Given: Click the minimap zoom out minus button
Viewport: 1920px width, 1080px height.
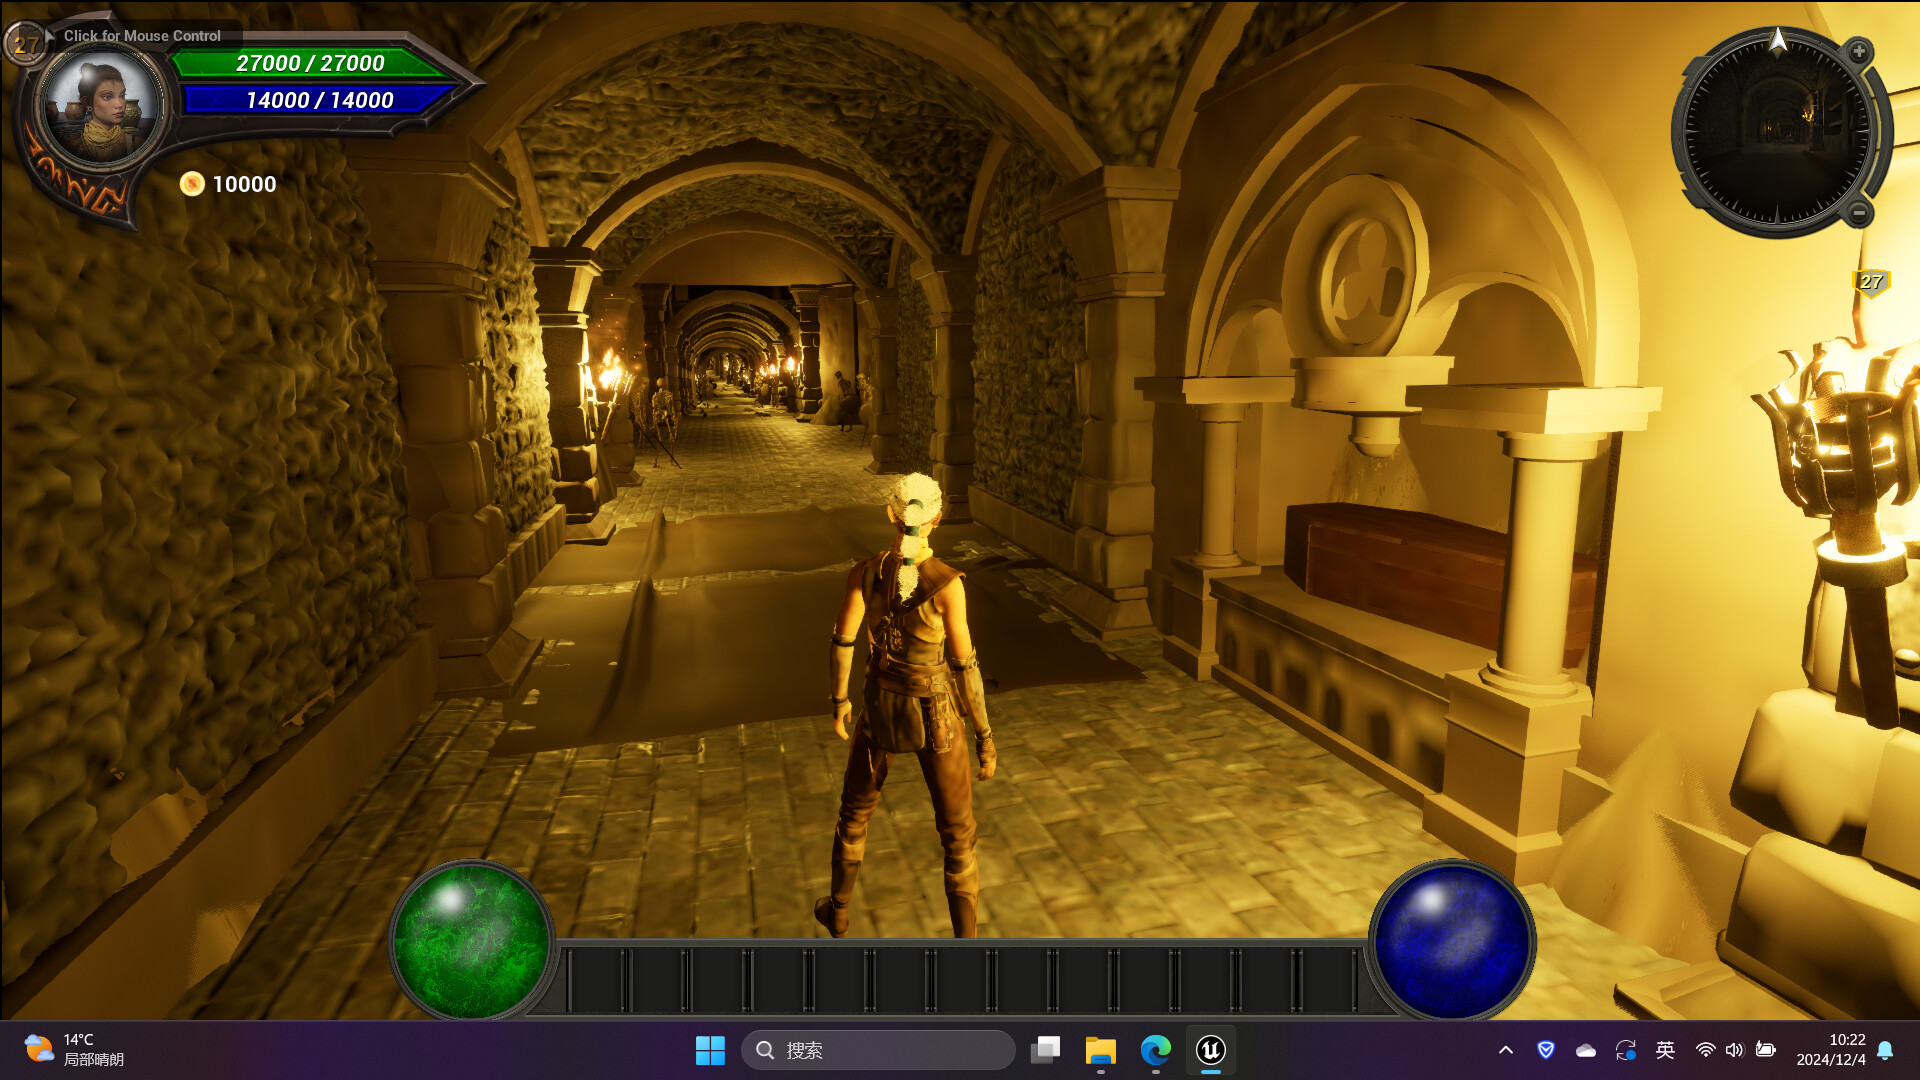Looking at the screenshot, I should (1859, 212).
